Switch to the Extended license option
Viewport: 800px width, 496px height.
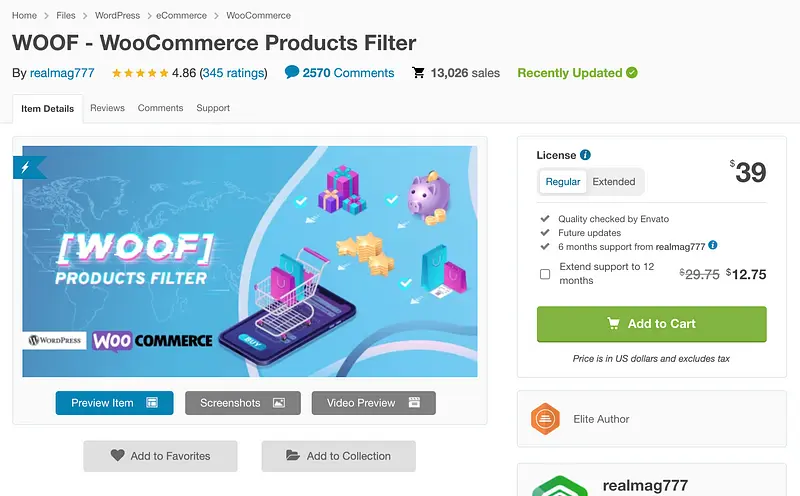[x=614, y=182]
